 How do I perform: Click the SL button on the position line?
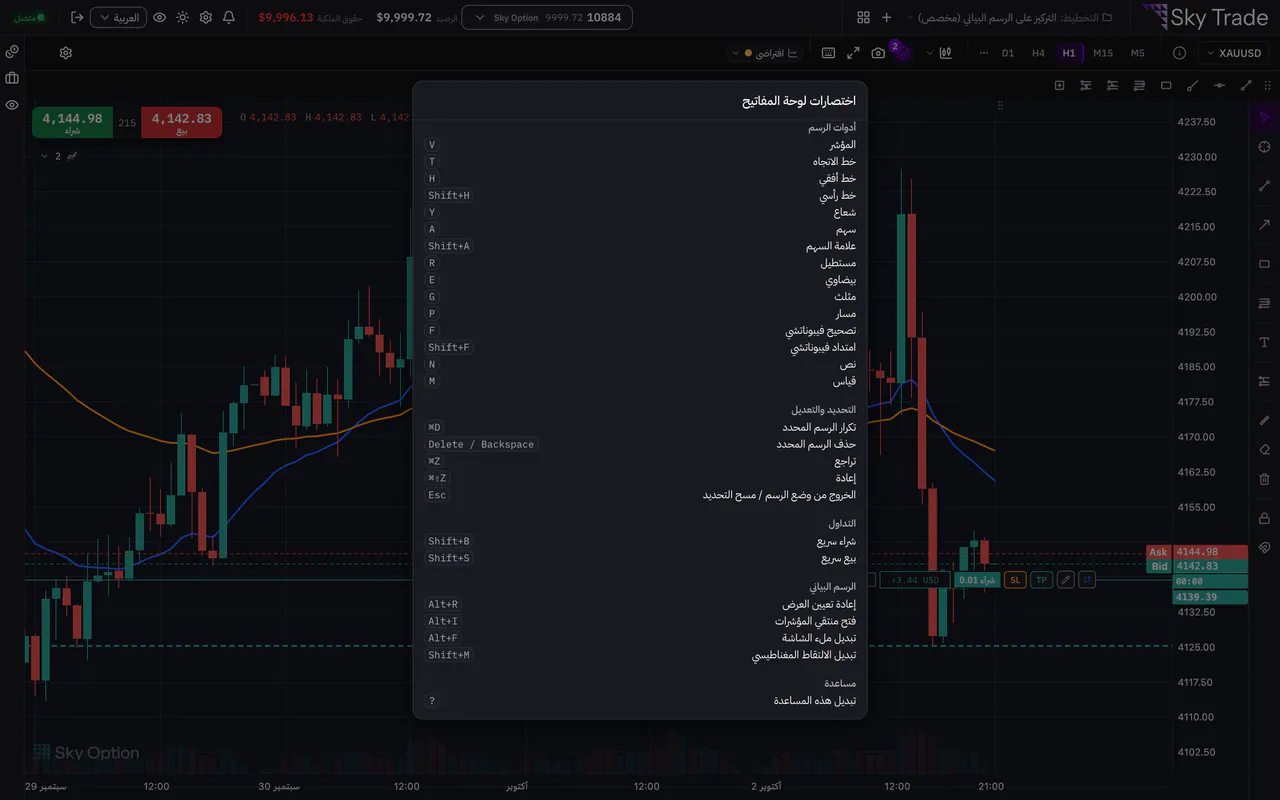pyautogui.click(x=1015, y=580)
